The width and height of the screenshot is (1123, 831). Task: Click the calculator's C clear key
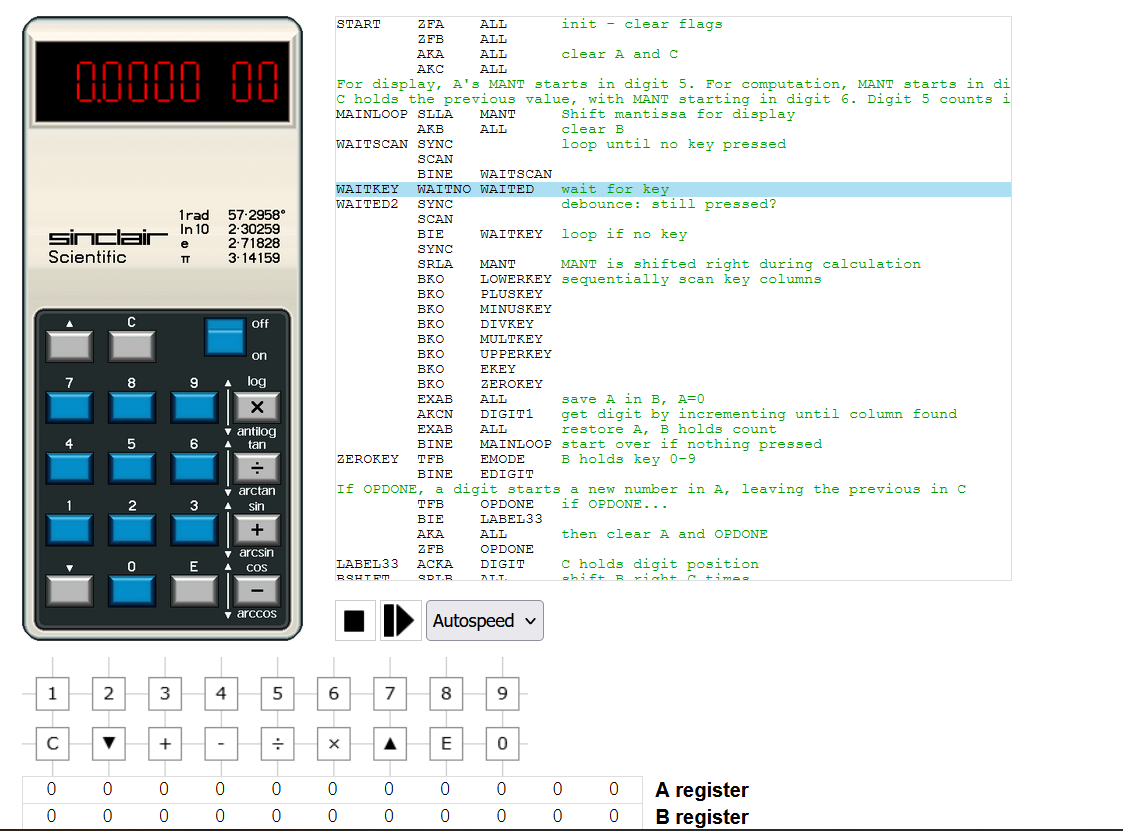click(x=132, y=346)
